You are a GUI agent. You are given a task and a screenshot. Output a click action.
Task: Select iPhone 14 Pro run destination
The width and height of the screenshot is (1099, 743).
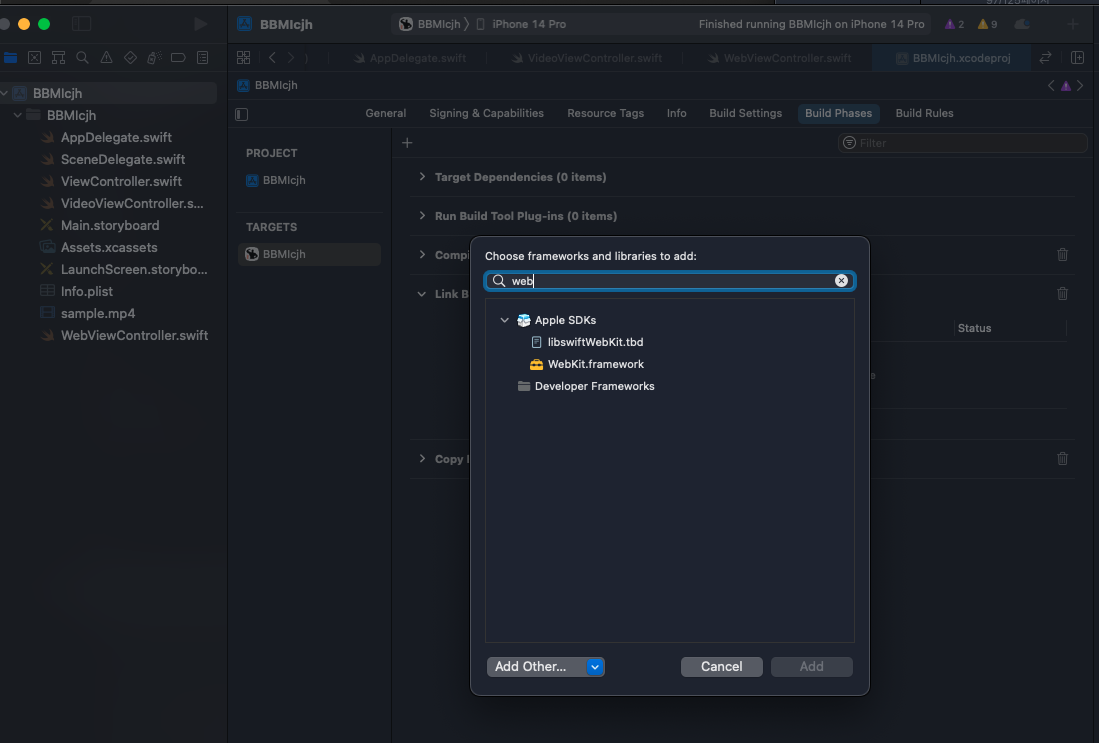(x=521, y=24)
